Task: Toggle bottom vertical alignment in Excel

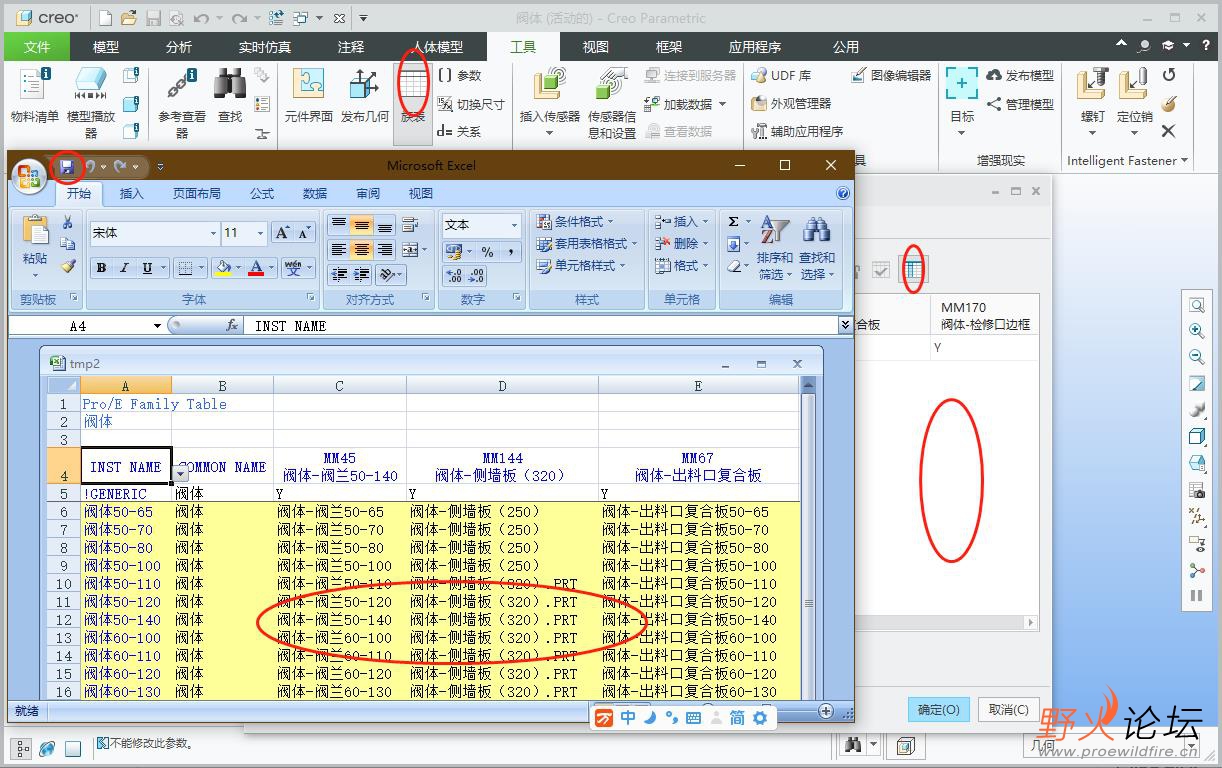Action: [384, 225]
